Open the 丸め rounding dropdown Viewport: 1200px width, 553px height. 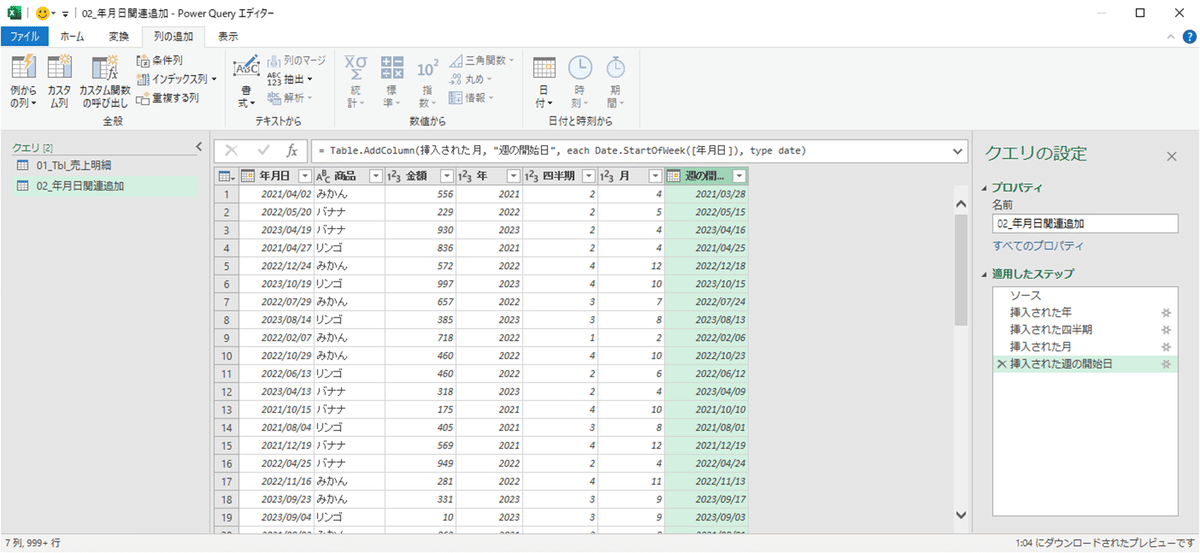pyautogui.click(x=471, y=79)
